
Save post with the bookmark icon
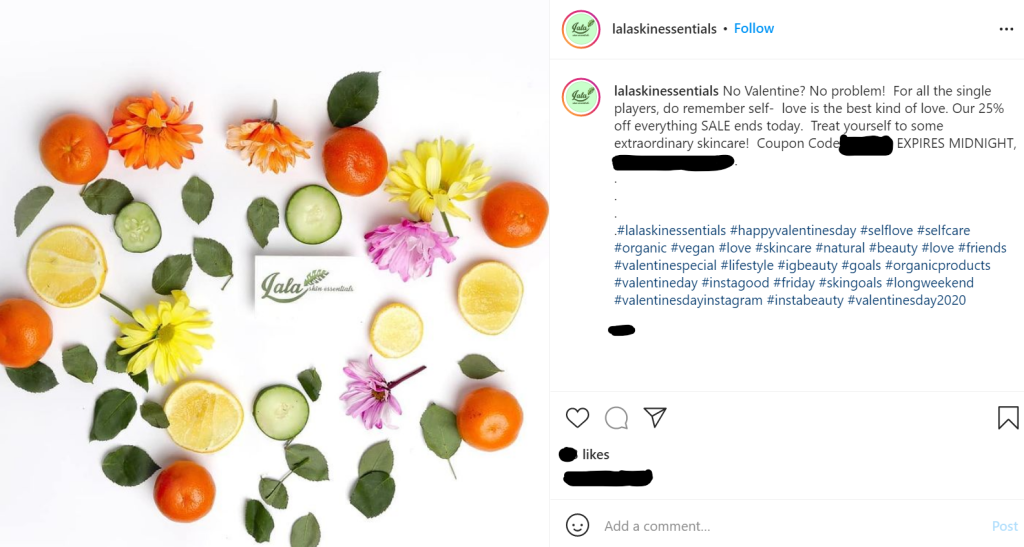pyautogui.click(x=1007, y=417)
